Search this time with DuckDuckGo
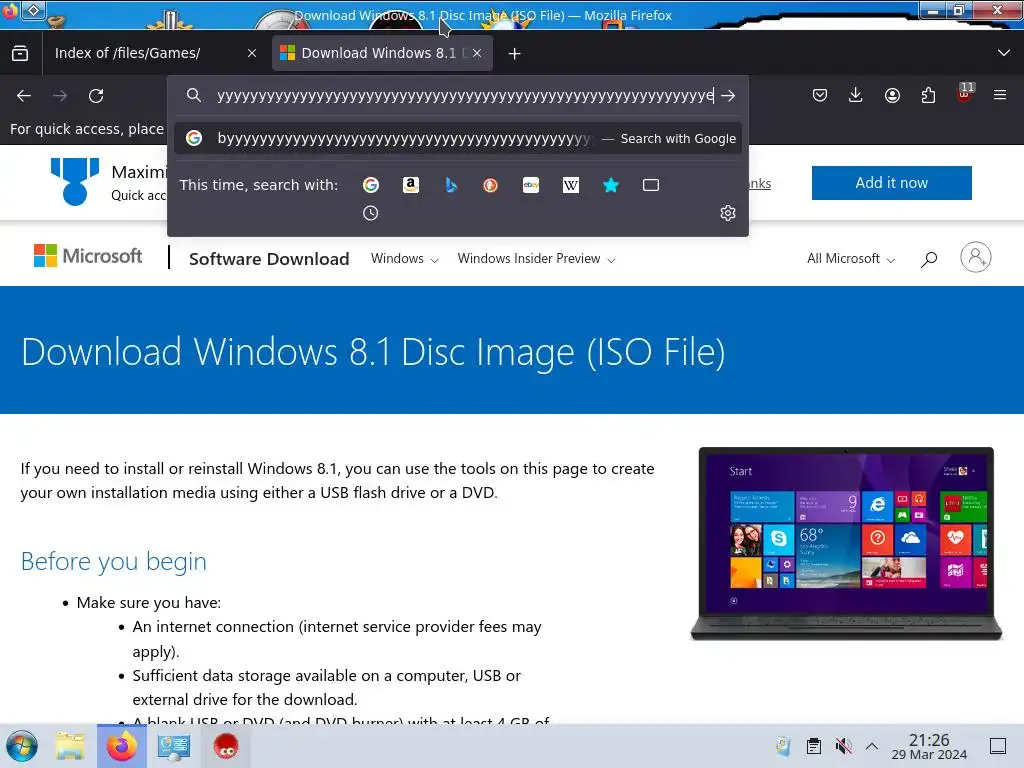 (490, 185)
